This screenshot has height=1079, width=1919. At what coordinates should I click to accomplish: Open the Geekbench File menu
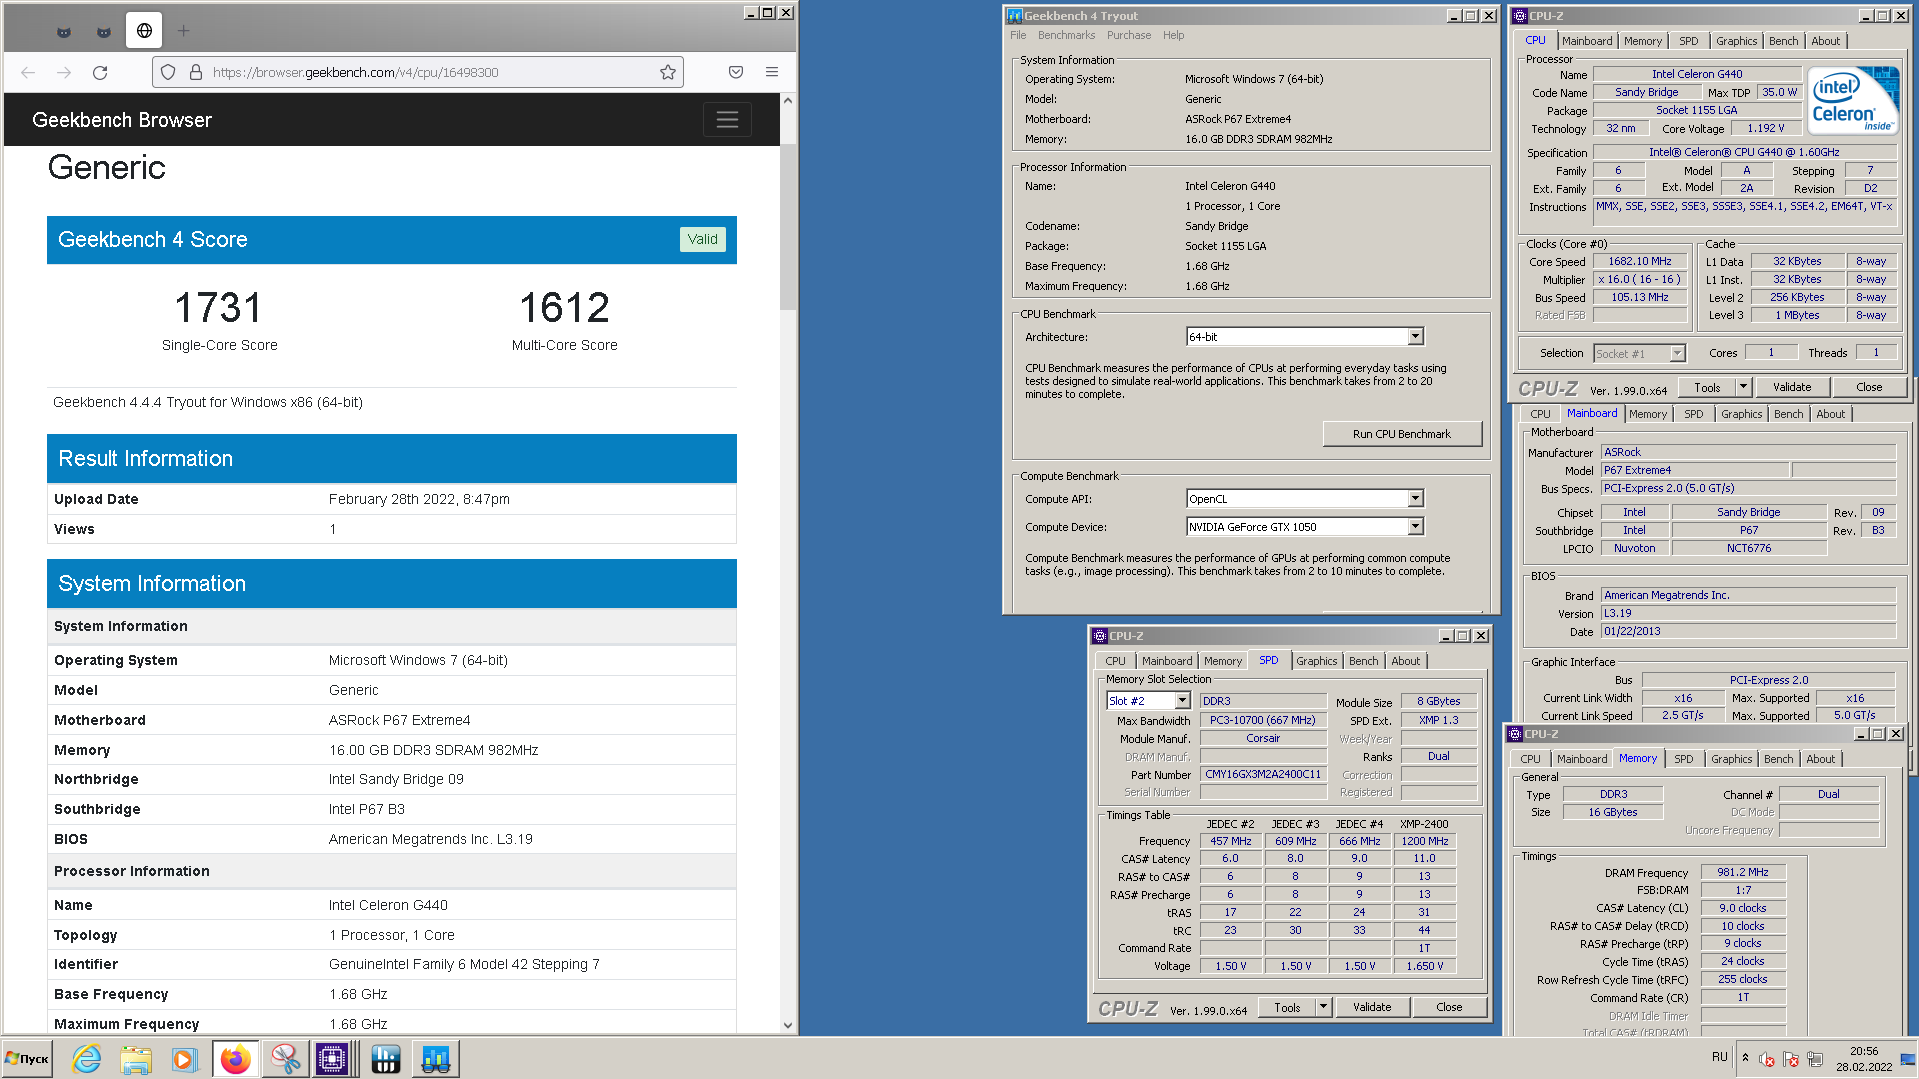(x=1018, y=35)
